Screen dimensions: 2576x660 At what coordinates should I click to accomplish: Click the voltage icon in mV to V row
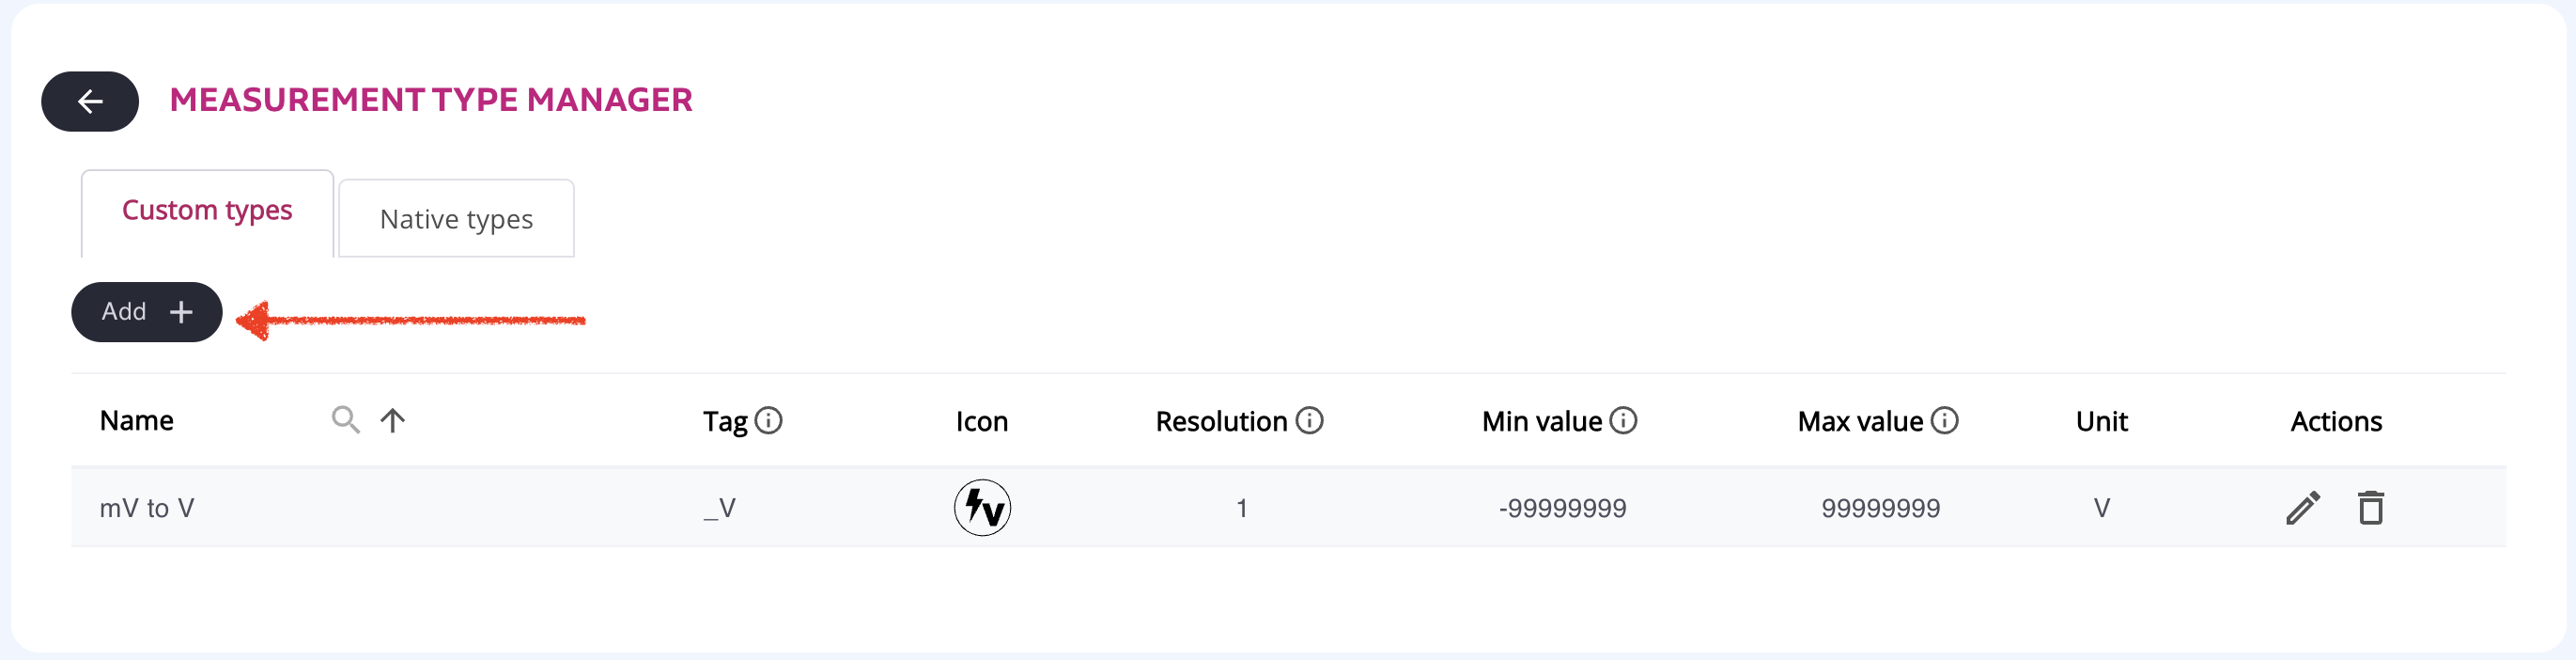(x=982, y=508)
